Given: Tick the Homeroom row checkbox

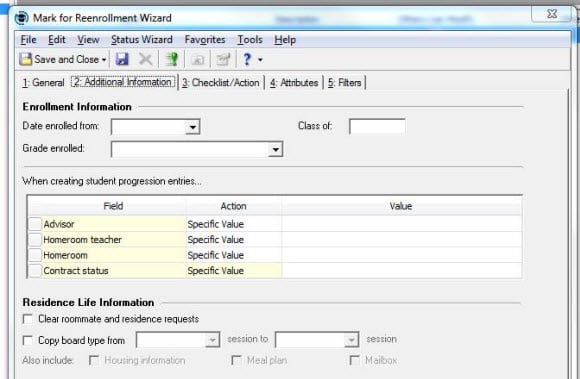Looking at the screenshot, I should click(x=35, y=255).
